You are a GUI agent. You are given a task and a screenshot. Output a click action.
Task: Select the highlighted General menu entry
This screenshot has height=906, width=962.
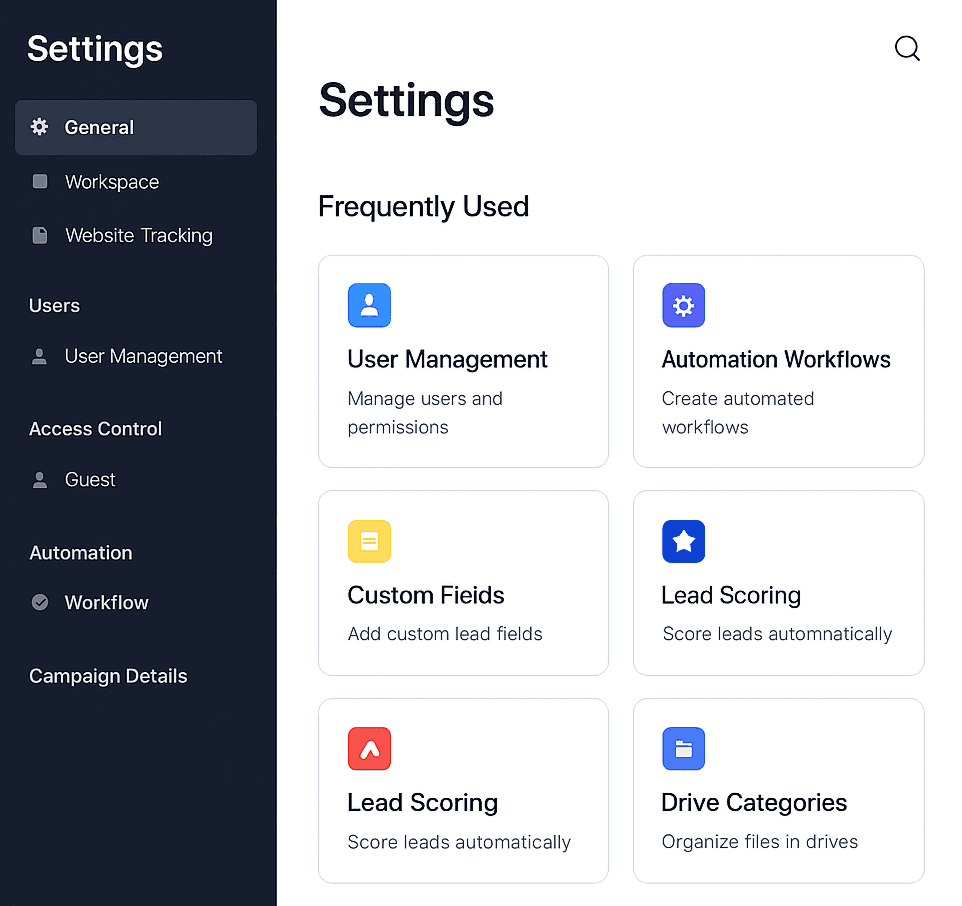[99, 127]
